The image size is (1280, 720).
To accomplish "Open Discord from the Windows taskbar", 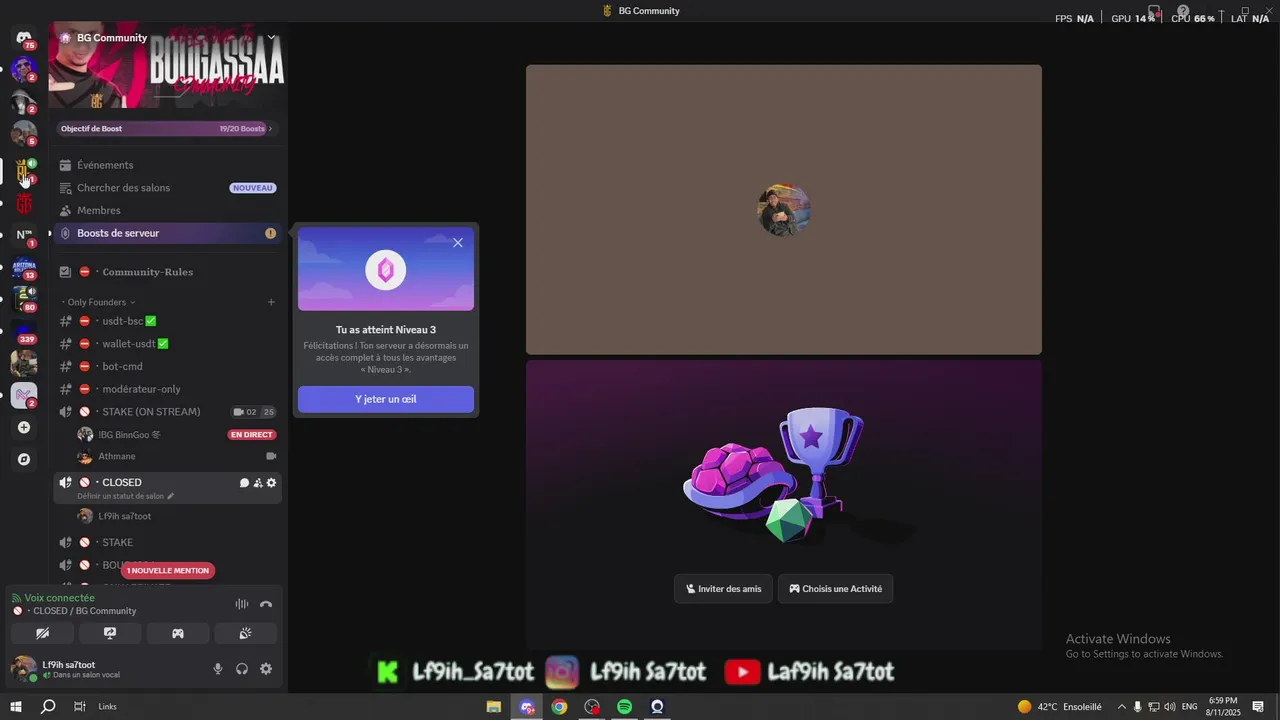I will (526, 706).
